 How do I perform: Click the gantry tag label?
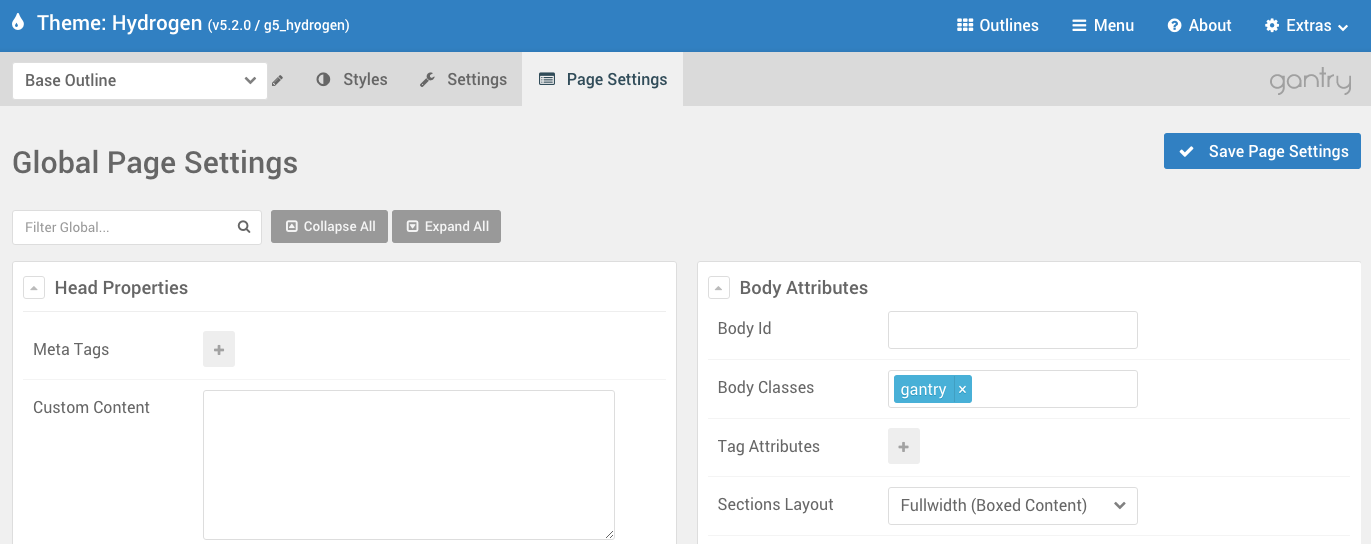click(x=923, y=390)
